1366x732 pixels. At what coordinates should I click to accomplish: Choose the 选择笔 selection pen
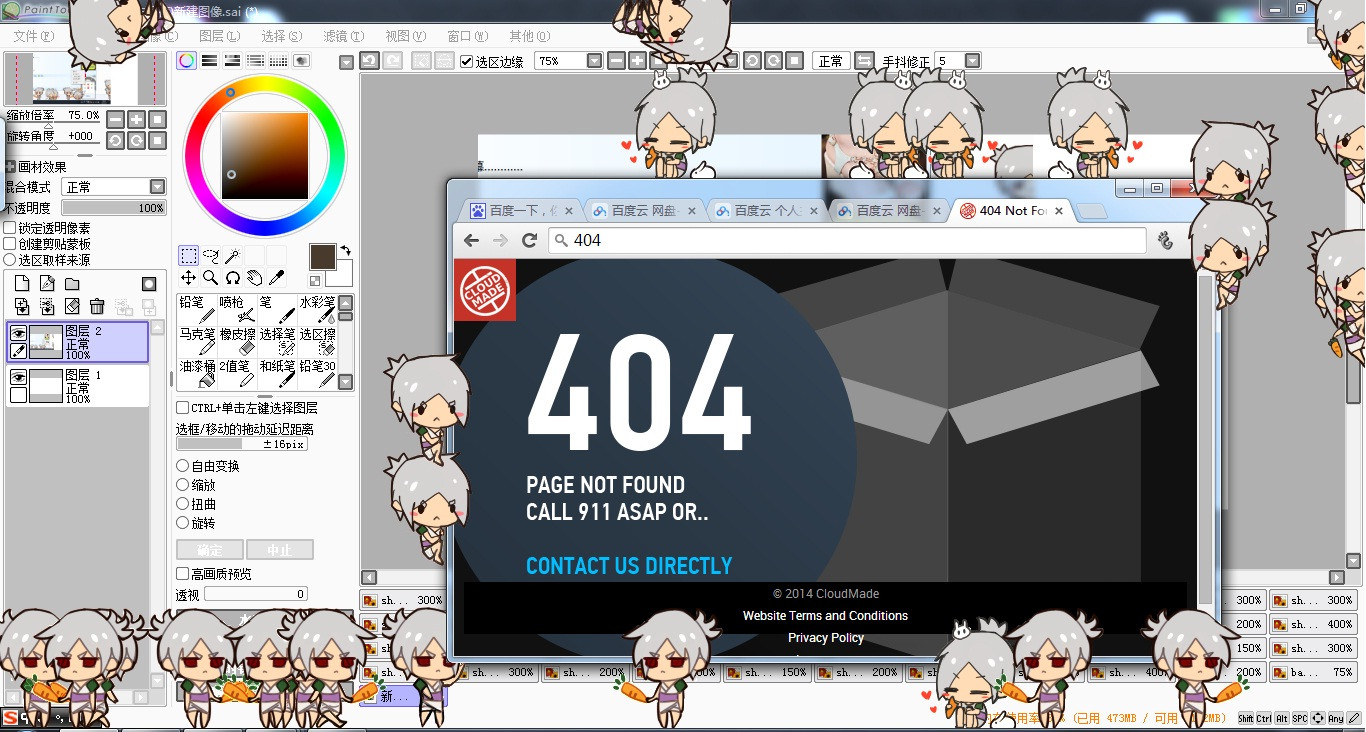[277, 341]
